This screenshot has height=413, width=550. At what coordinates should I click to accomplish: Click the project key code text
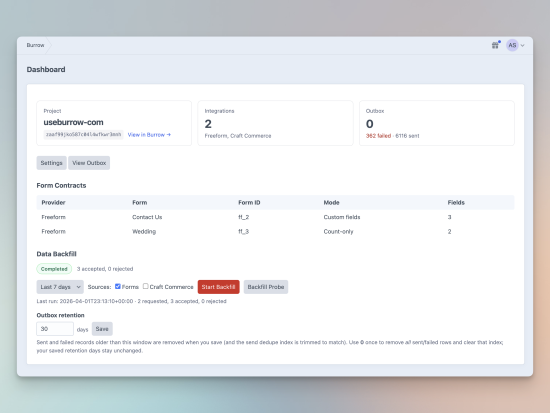coord(83,134)
